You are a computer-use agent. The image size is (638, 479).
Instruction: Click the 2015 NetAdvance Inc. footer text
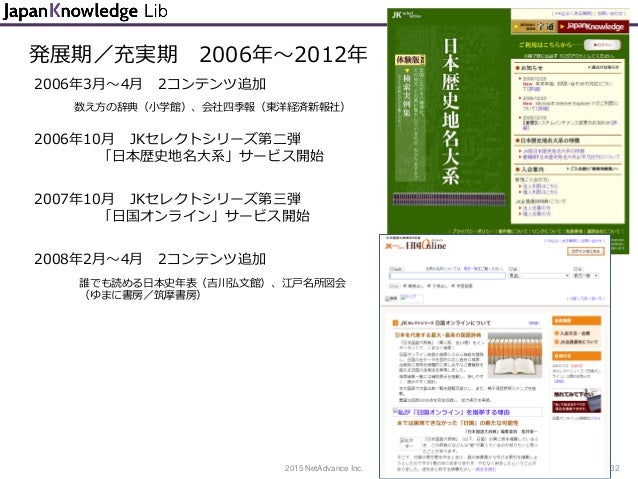coord(323,468)
